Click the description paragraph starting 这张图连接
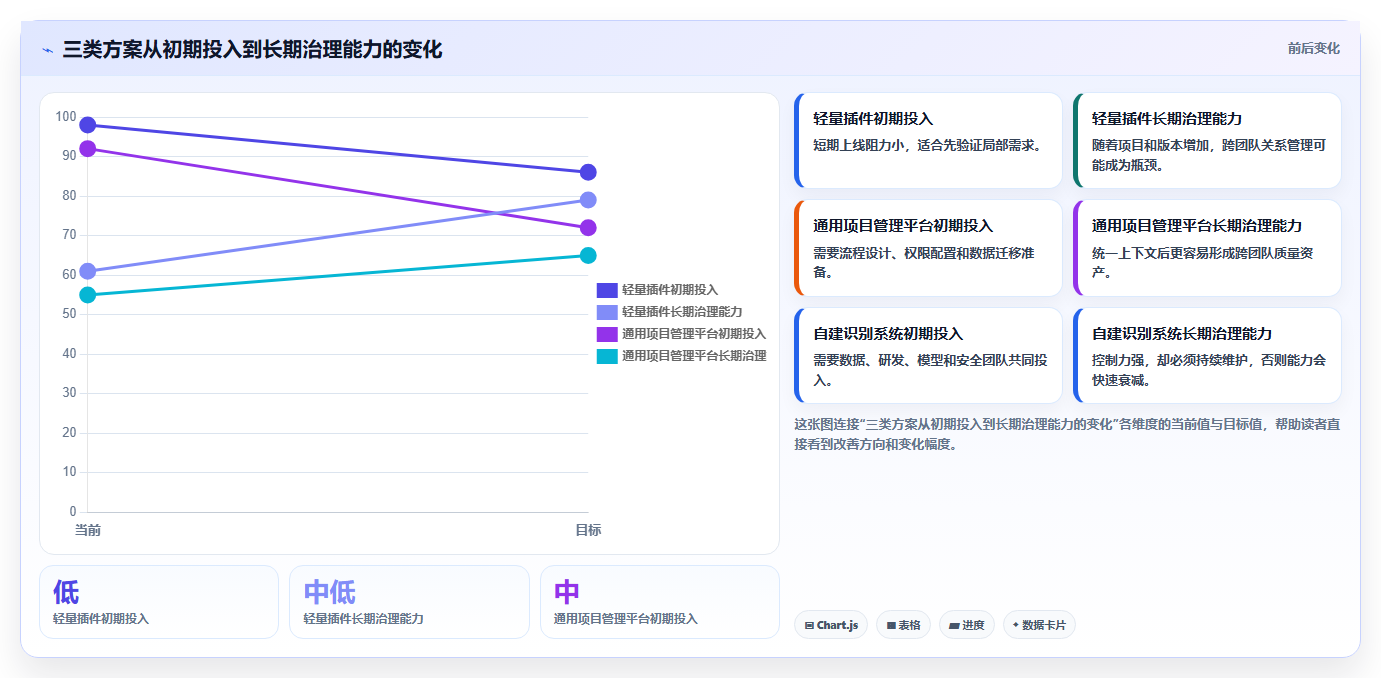This screenshot has height=678, width=1381. (1067, 434)
